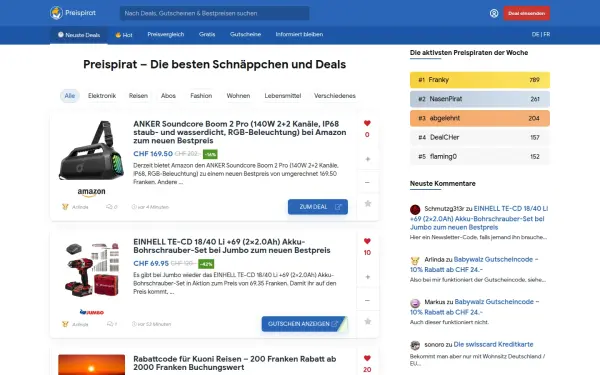Screen dimensions: 600x375
Task: Open #2 NasenPirat ranking row
Action: click(480, 99)
